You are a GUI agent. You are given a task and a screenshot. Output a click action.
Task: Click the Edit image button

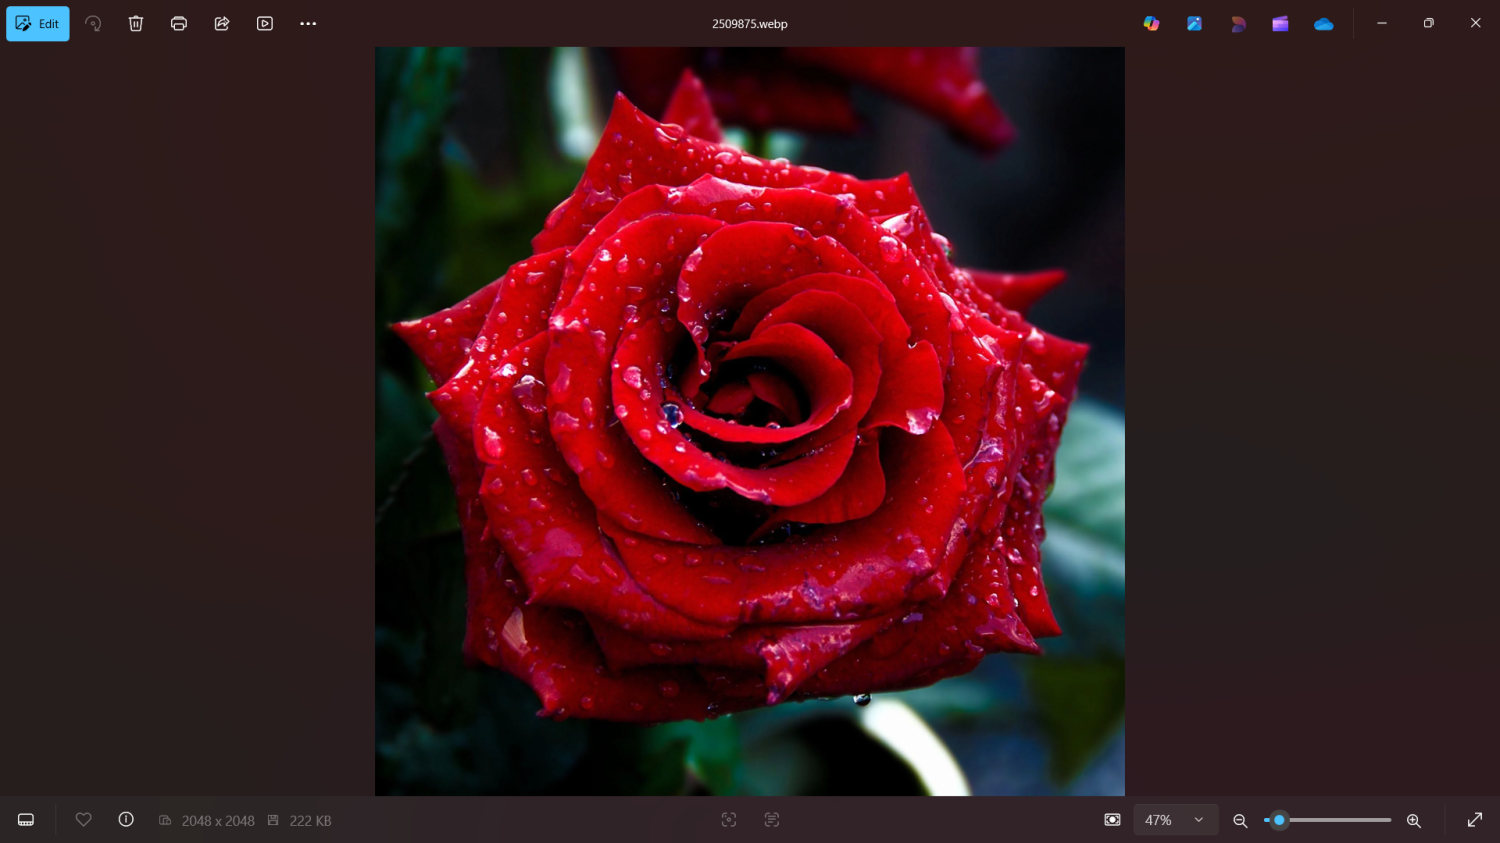tap(38, 24)
